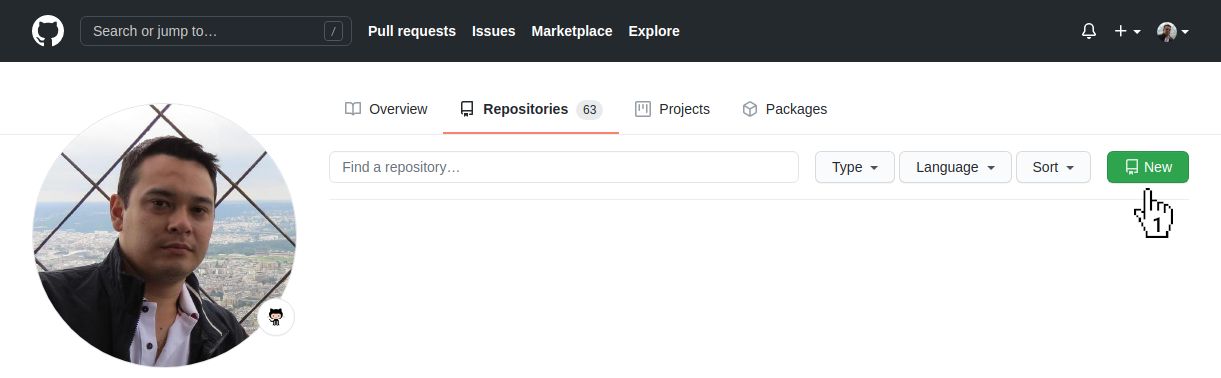This screenshot has height=378, width=1221.
Task: Open the Explore link
Action: 654,31
